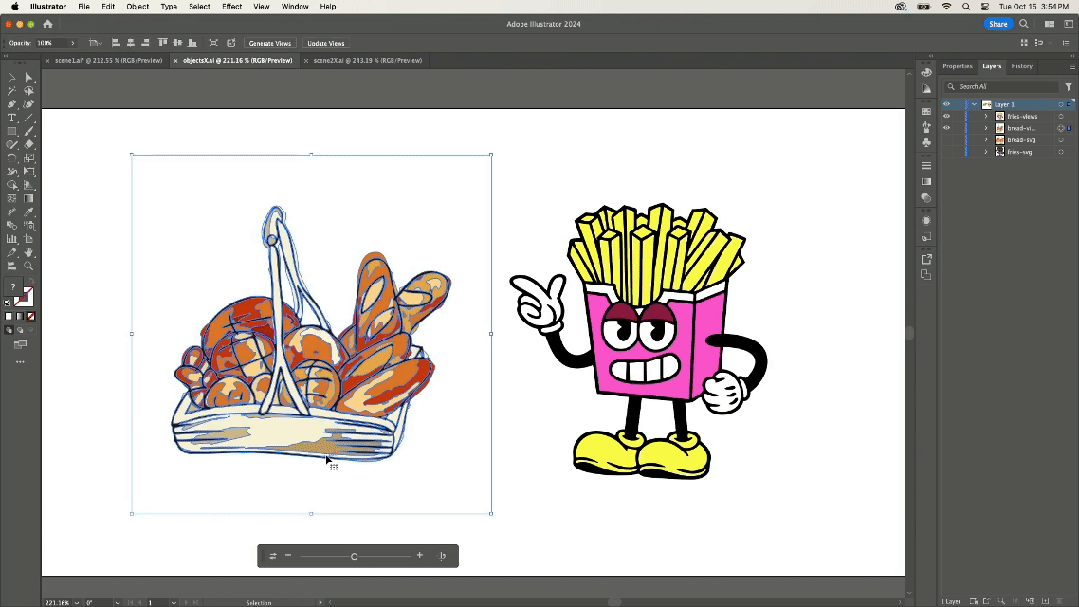
Task: Open the Effect menu
Action: [x=232, y=6]
